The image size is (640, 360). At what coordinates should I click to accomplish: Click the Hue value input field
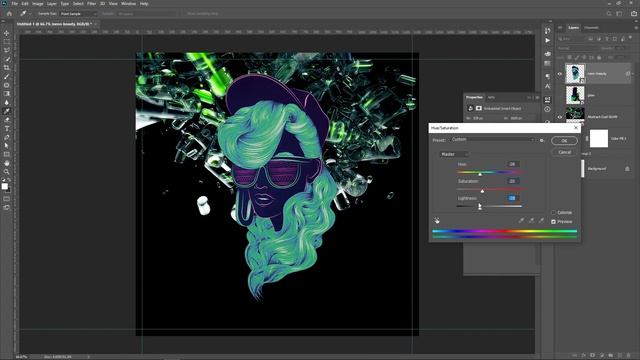coord(513,164)
